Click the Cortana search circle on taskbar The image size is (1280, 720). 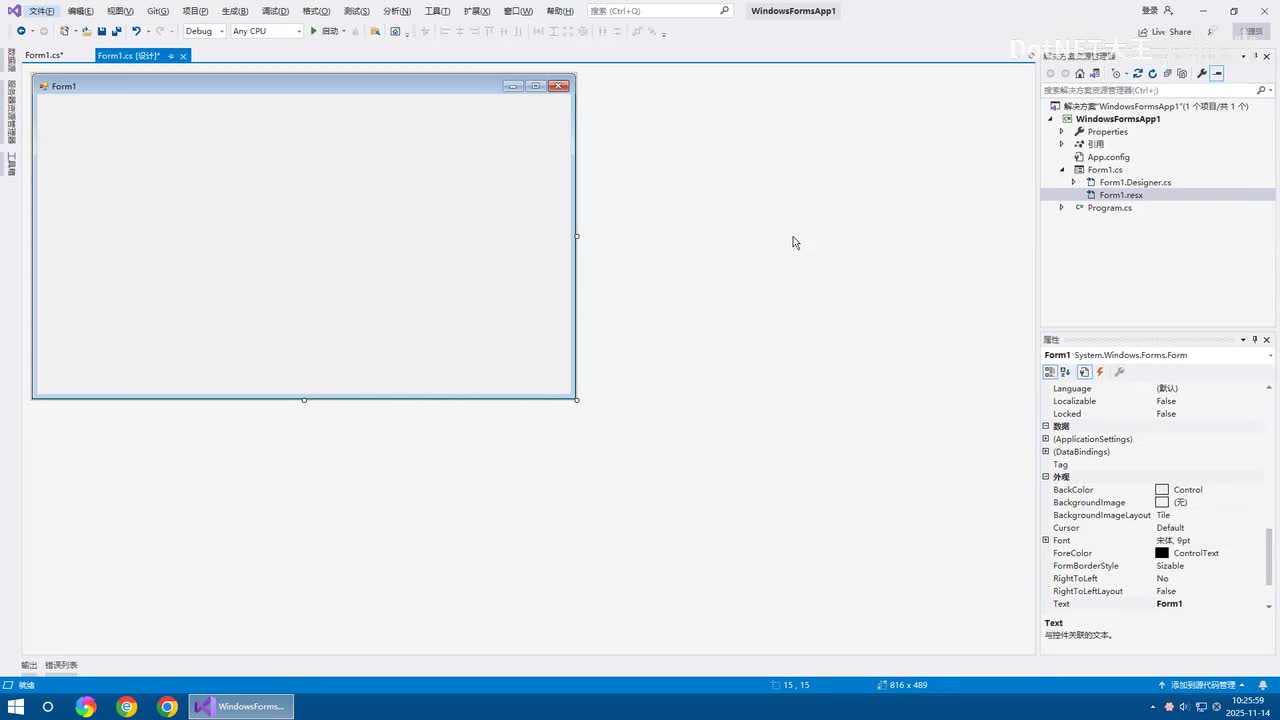click(47, 707)
